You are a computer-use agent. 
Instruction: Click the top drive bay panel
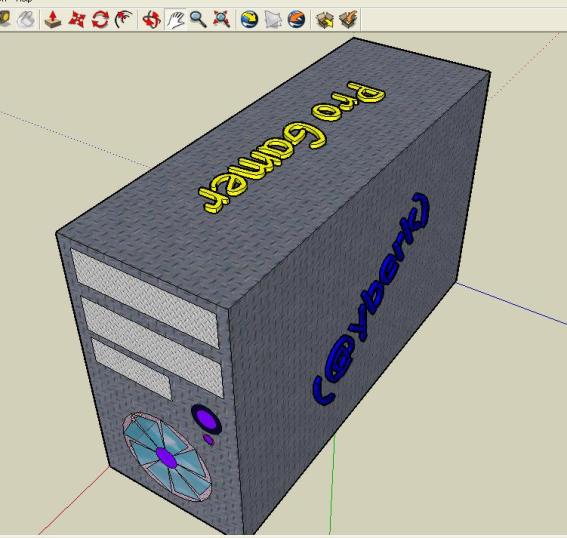pos(145,298)
